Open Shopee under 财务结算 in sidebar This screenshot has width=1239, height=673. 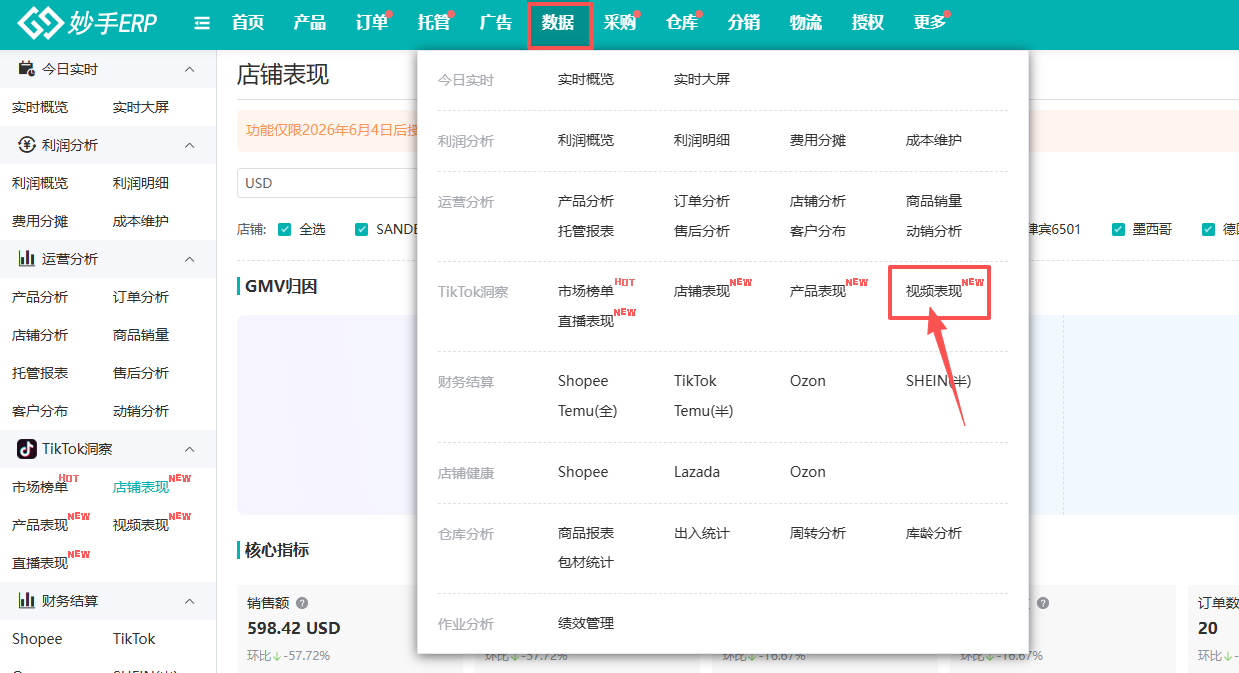coord(37,639)
